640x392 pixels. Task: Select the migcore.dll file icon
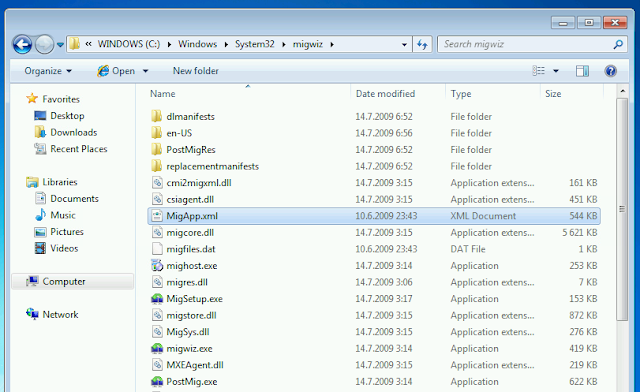(x=157, y=232)
